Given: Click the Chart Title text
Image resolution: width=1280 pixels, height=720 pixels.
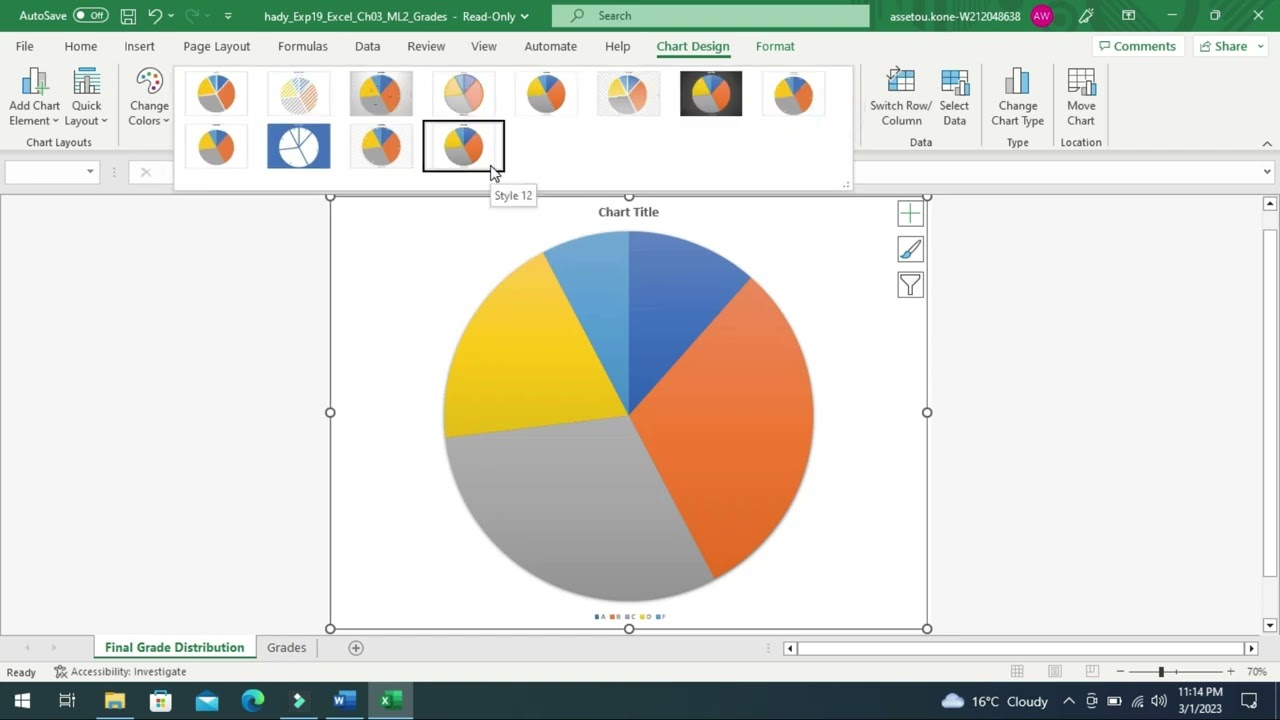Looking at the screenshot, I should [628, 212].
